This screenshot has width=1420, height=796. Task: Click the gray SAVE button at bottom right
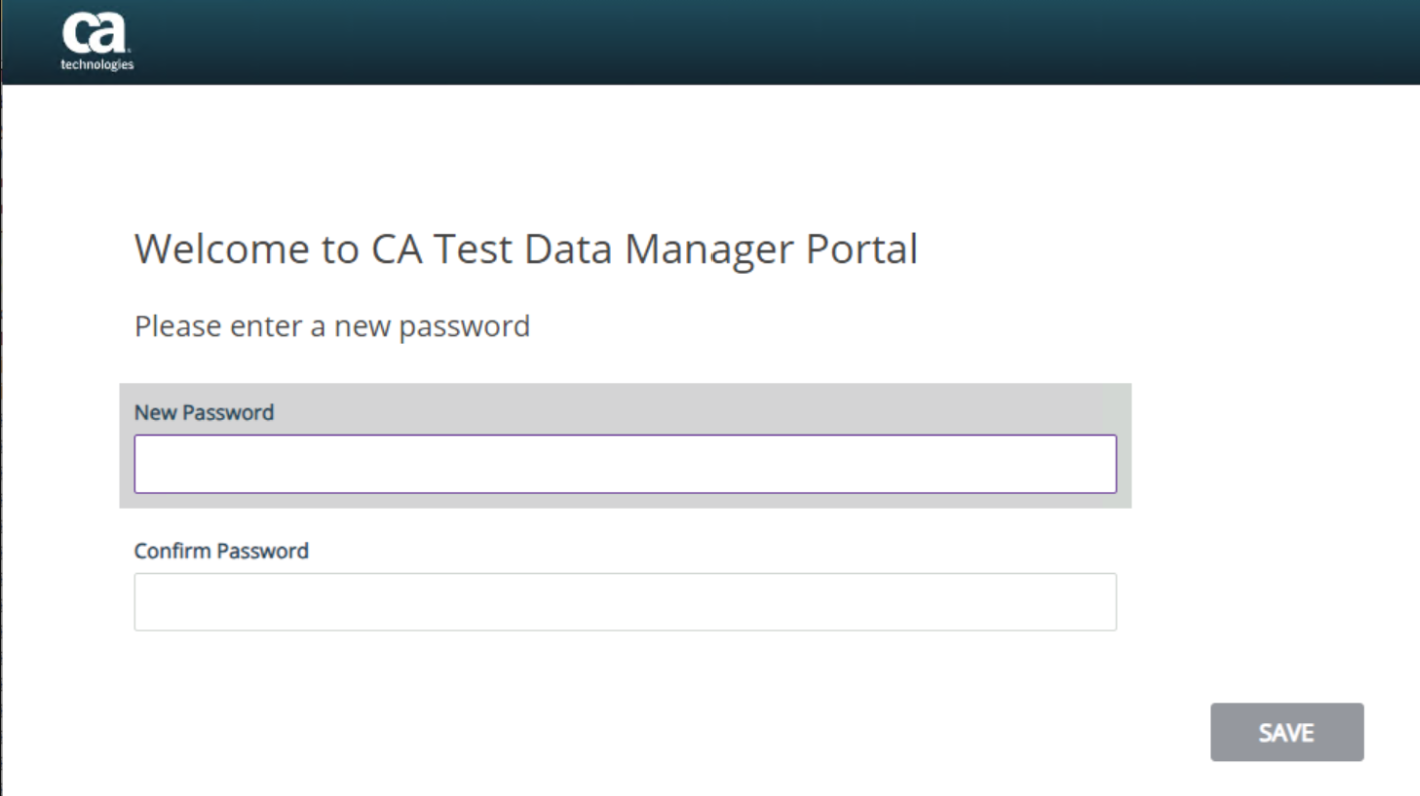click(x=1286, y=732)
